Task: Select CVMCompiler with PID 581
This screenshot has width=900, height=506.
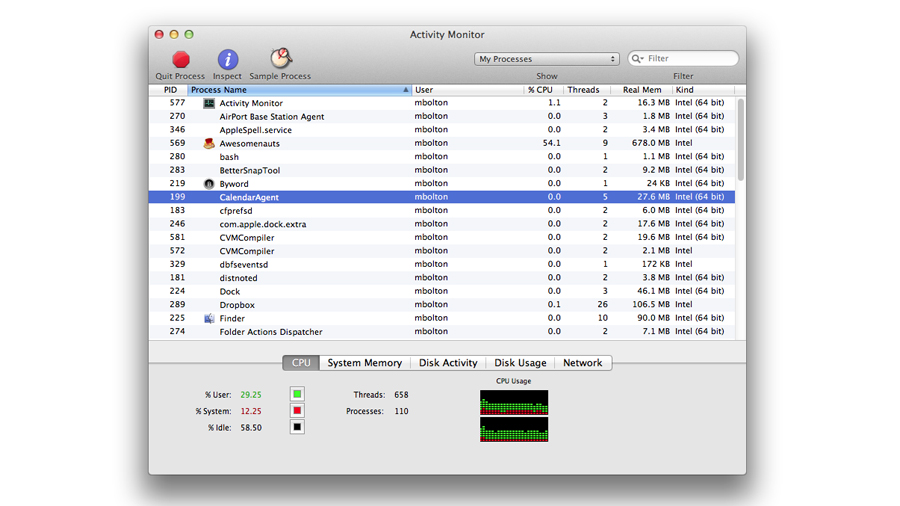Action: pyautogui.click(x=442, y=238)
